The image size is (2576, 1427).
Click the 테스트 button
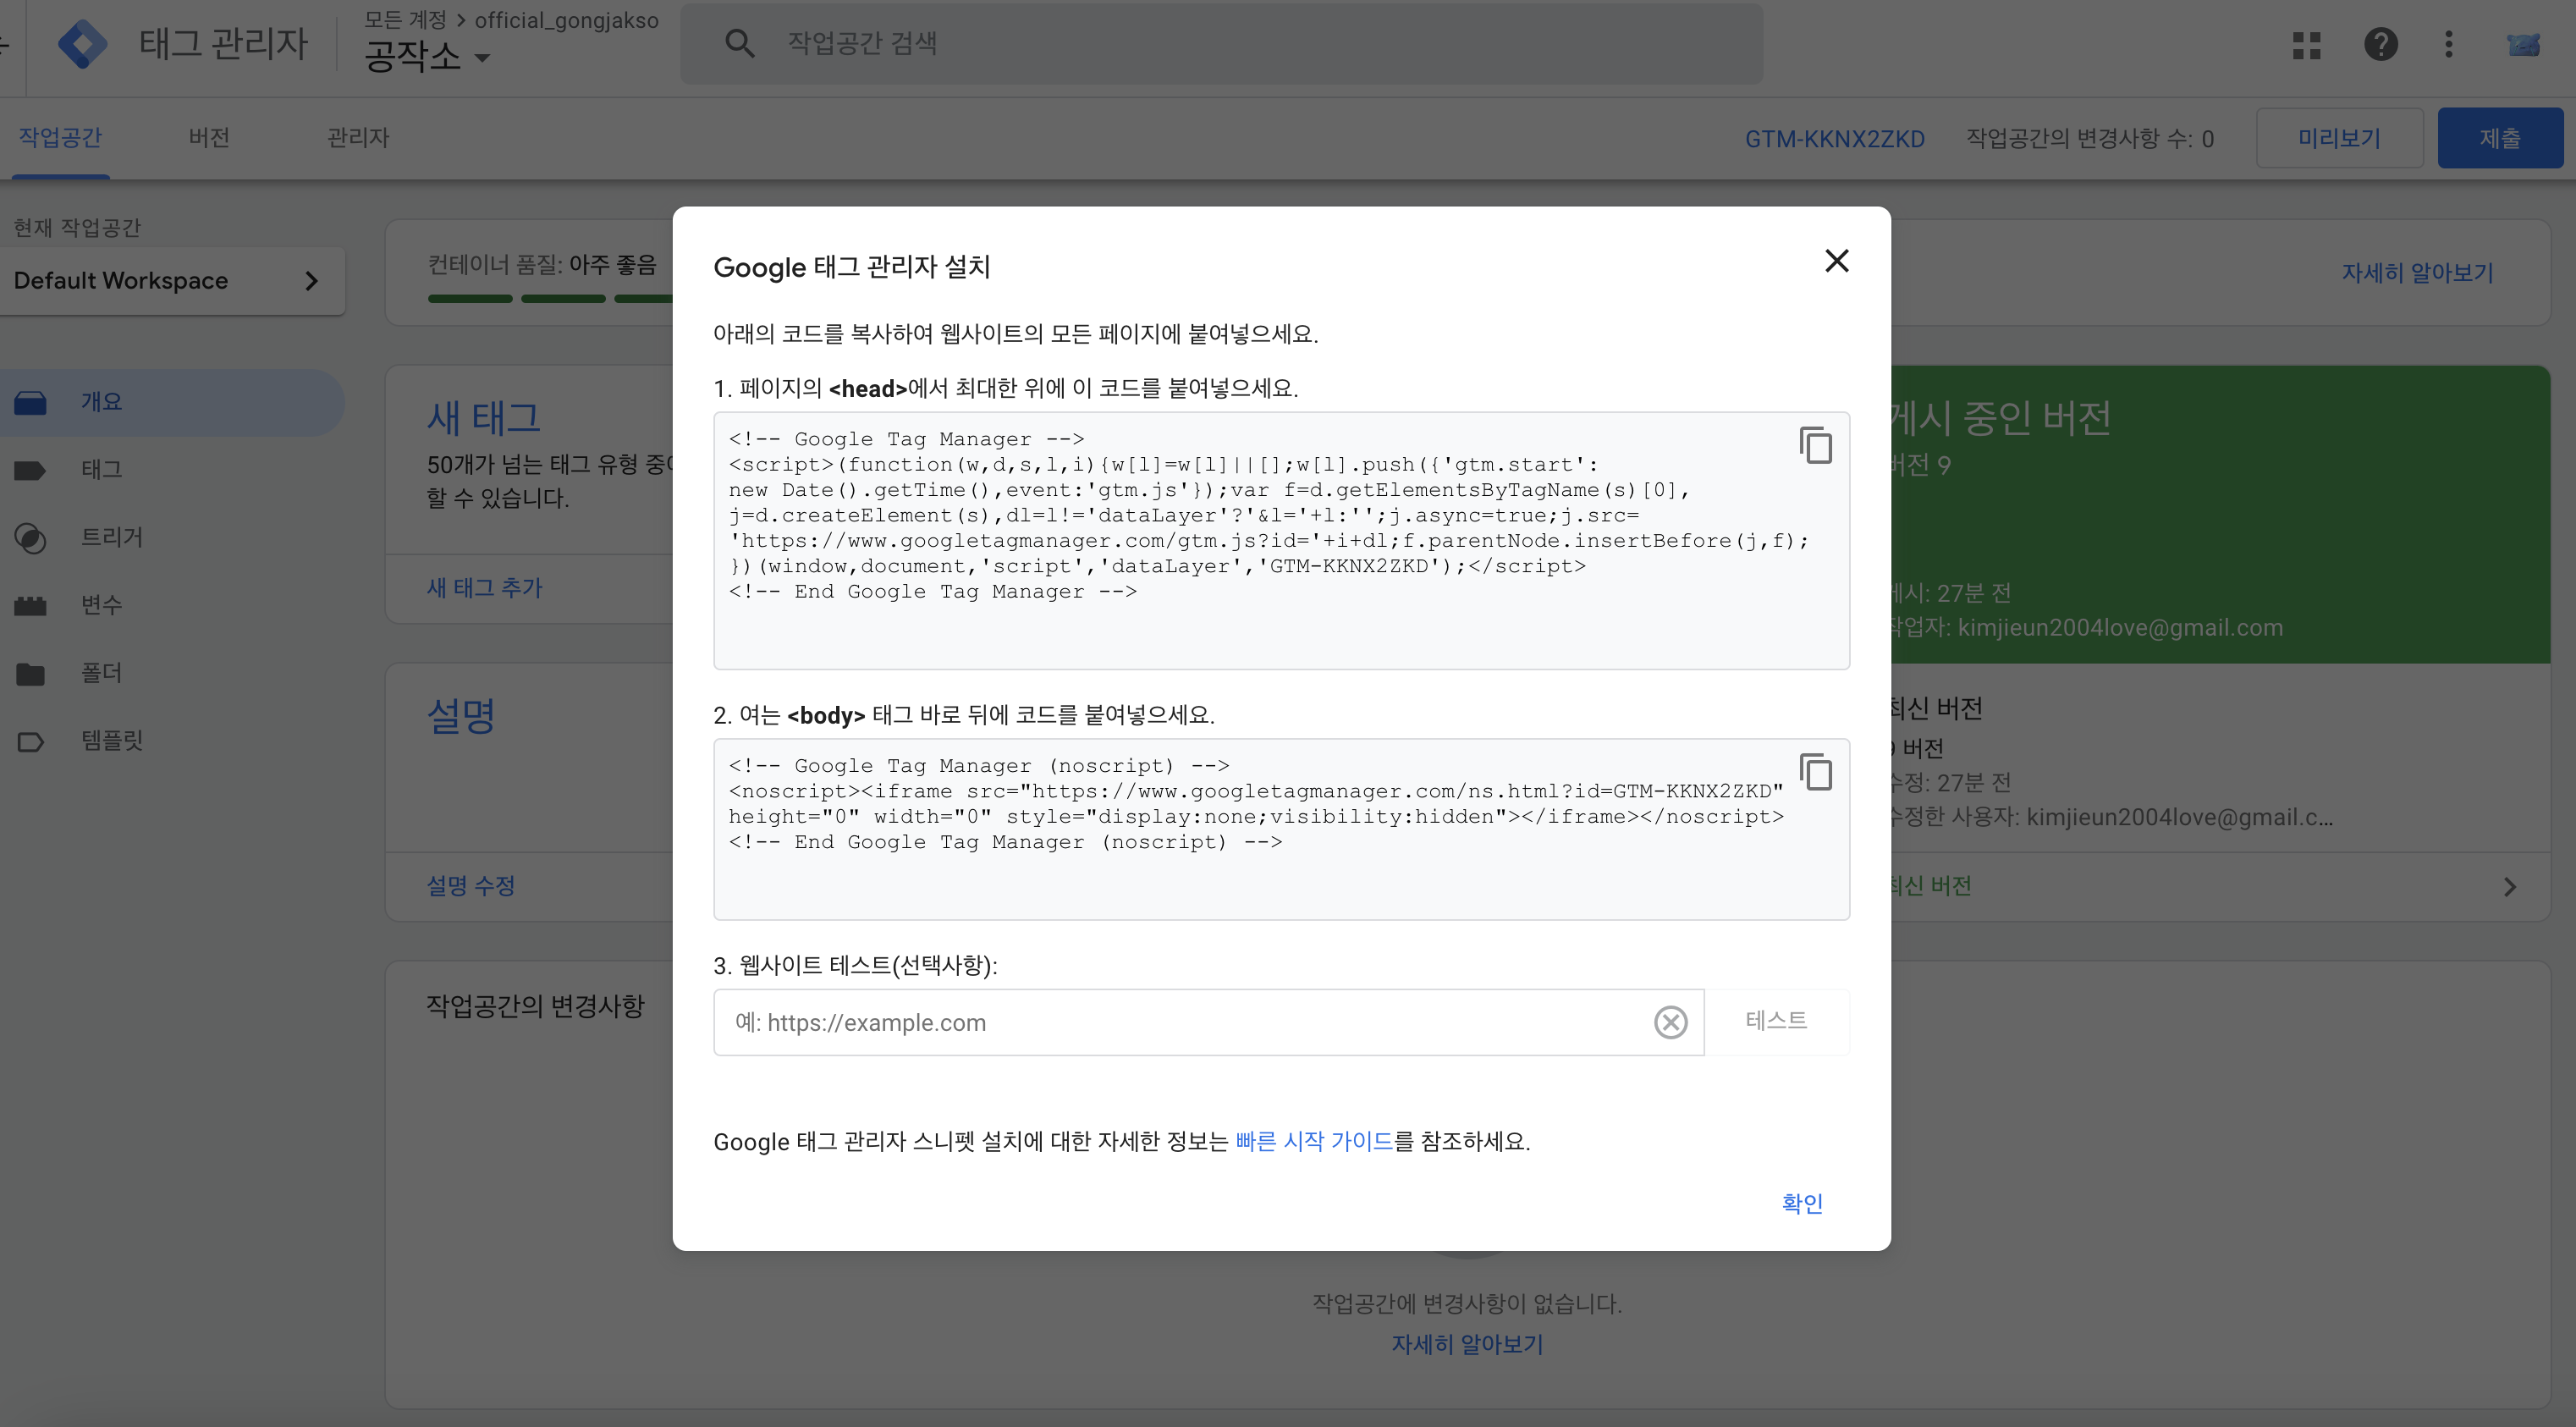(x=1775, y=1020)
